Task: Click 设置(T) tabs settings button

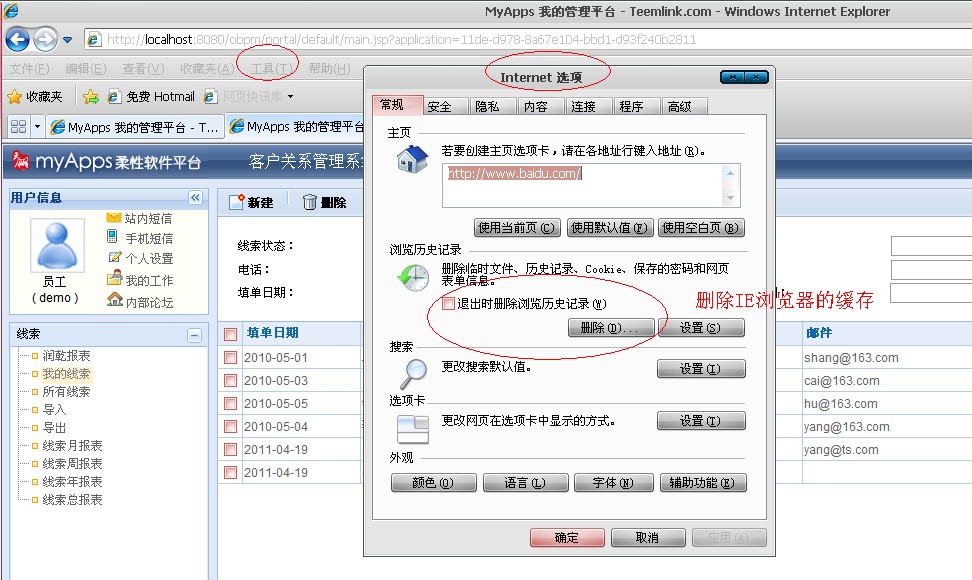Action: point(701,421)
